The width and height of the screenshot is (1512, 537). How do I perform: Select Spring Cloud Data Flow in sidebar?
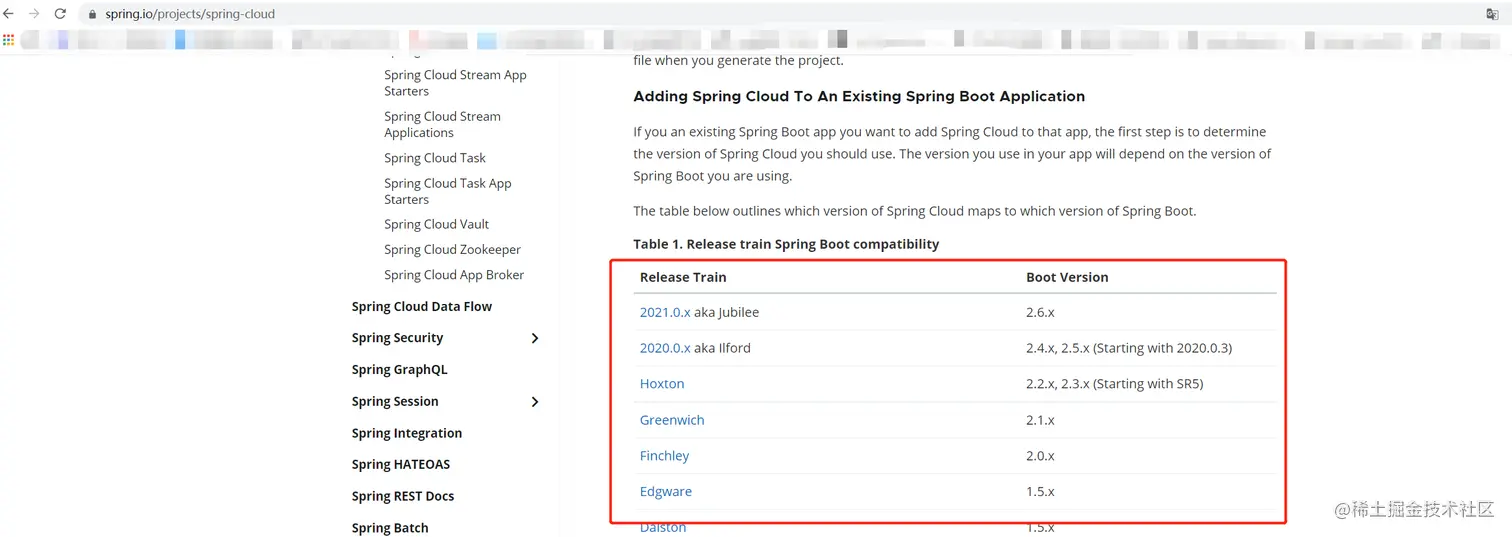422,306
